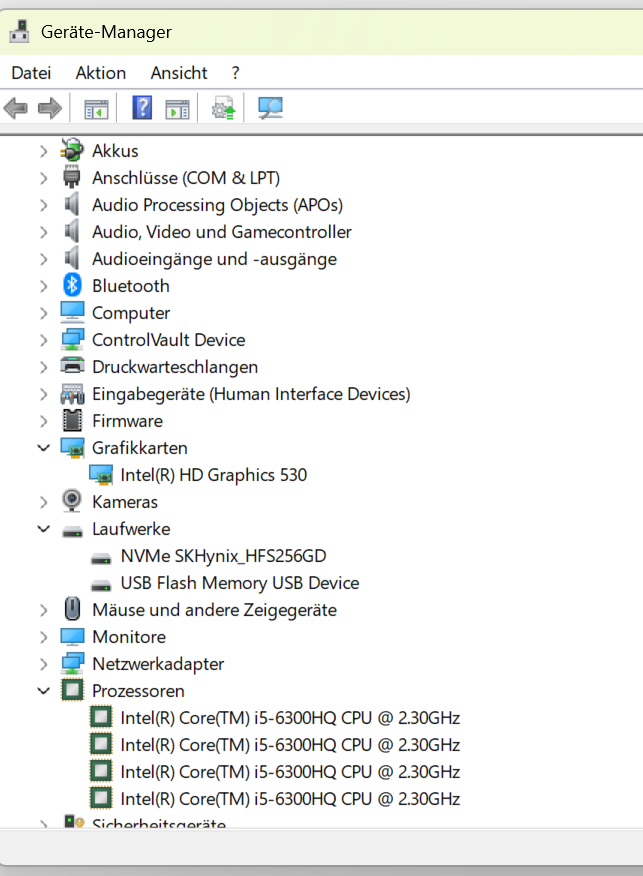
Task: Click the Back arrow toolbar icon
Action: [16, 108]
